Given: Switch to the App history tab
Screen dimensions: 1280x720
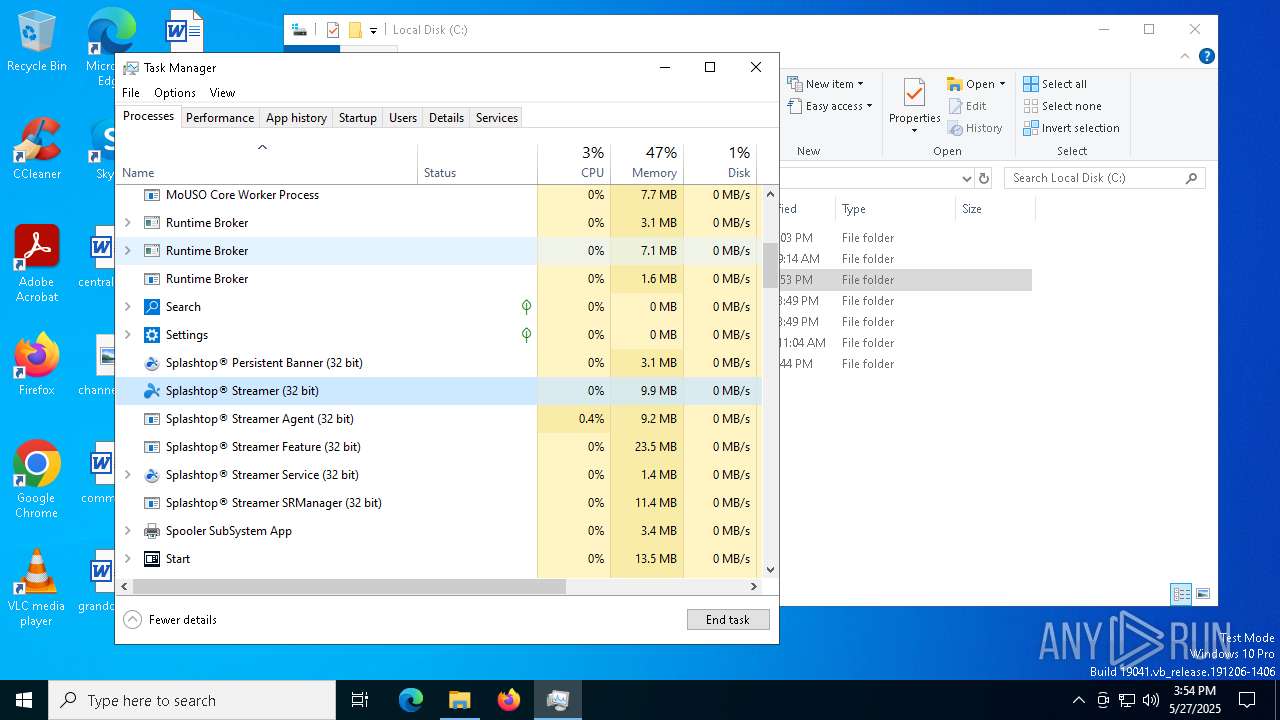Looking at the screenshot, I should pyautogui.click(x=296, y=117).
